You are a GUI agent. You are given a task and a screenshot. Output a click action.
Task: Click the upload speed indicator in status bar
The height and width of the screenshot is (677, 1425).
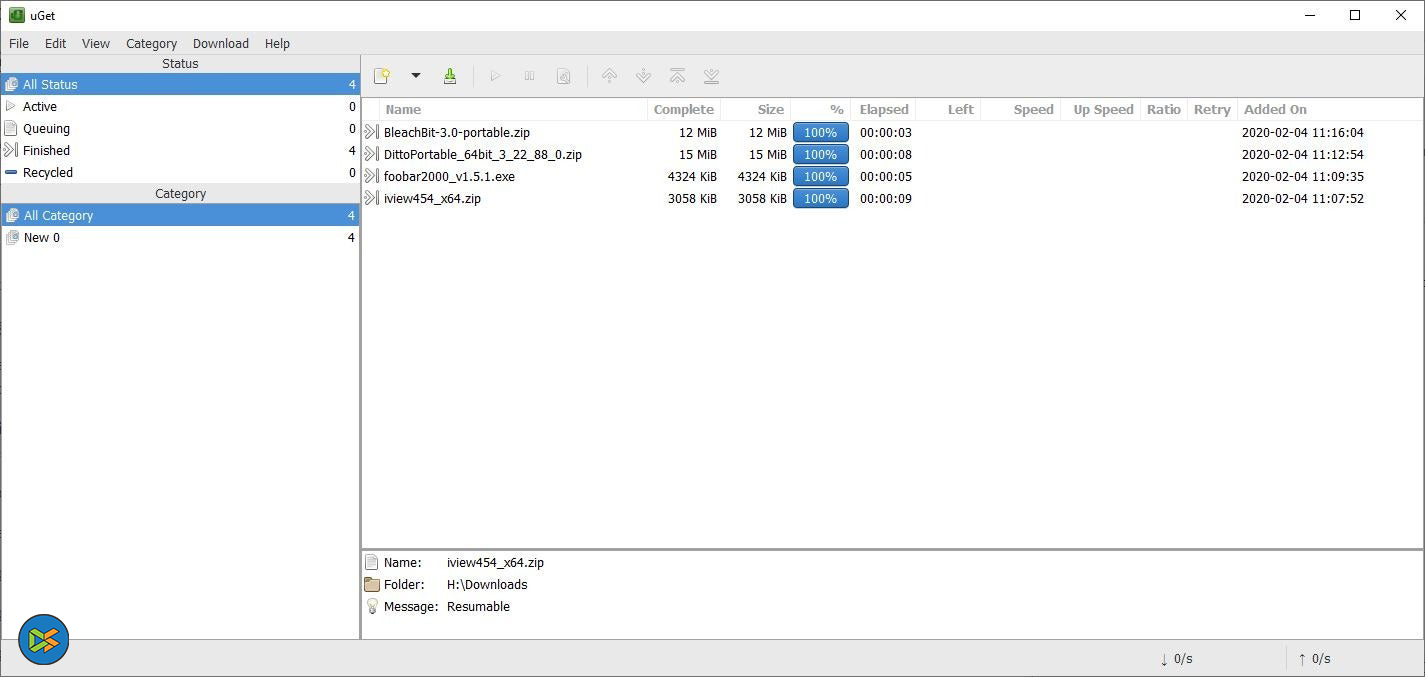pos(1314,659)
